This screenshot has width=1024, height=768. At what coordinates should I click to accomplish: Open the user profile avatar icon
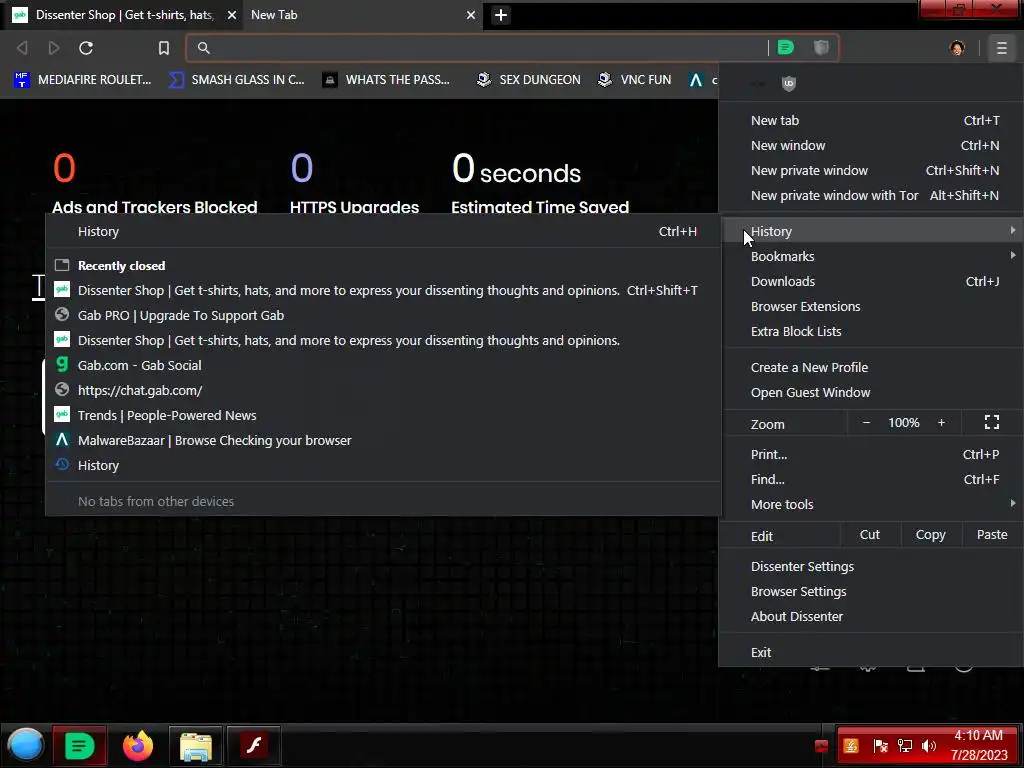point(957,48)
